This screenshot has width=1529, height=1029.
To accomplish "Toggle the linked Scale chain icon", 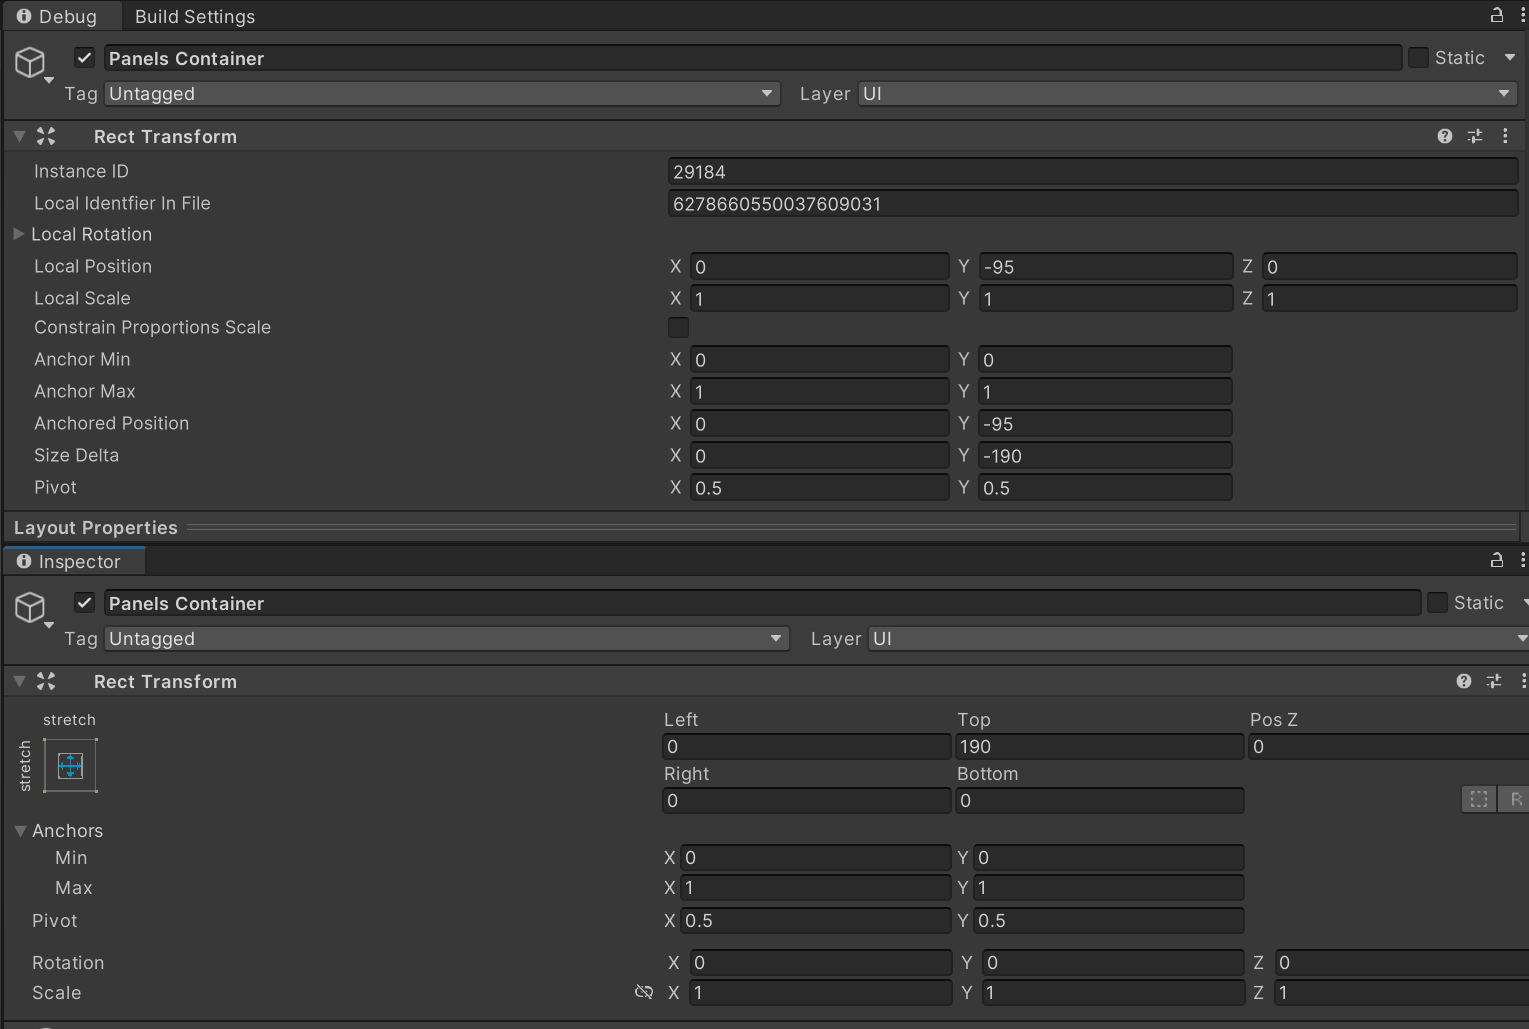I will (643, 992).
